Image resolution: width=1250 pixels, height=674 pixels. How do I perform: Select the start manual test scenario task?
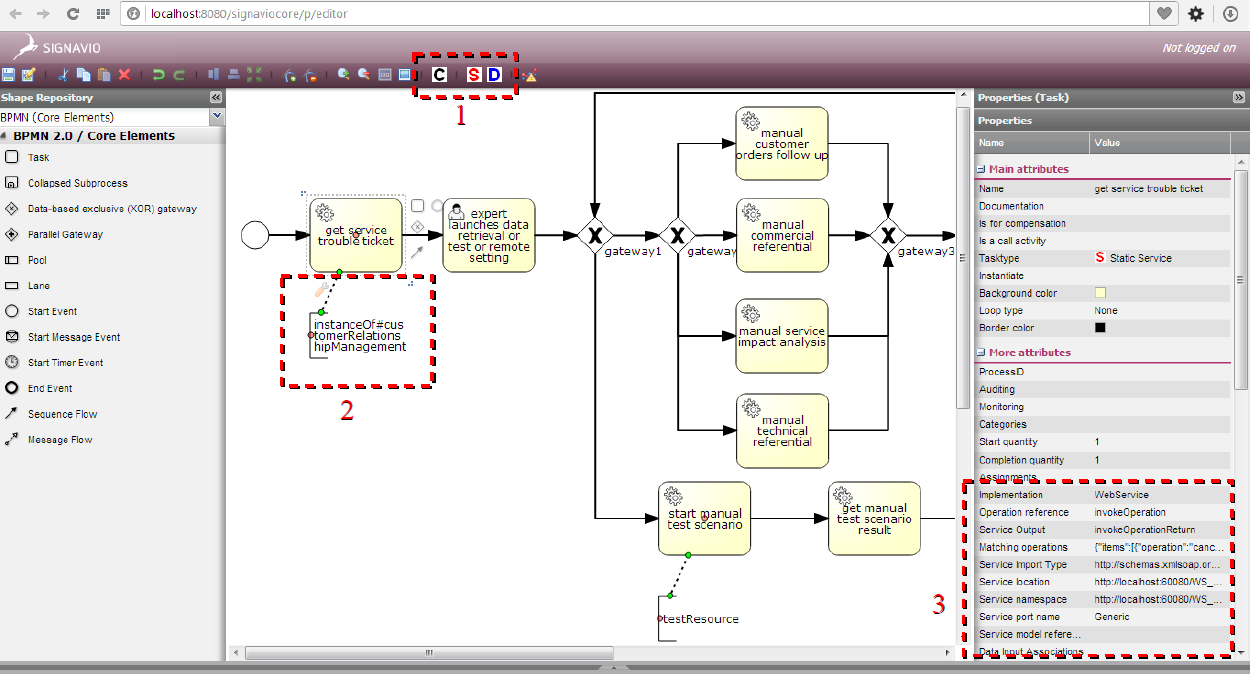click(x=705, y=518)
